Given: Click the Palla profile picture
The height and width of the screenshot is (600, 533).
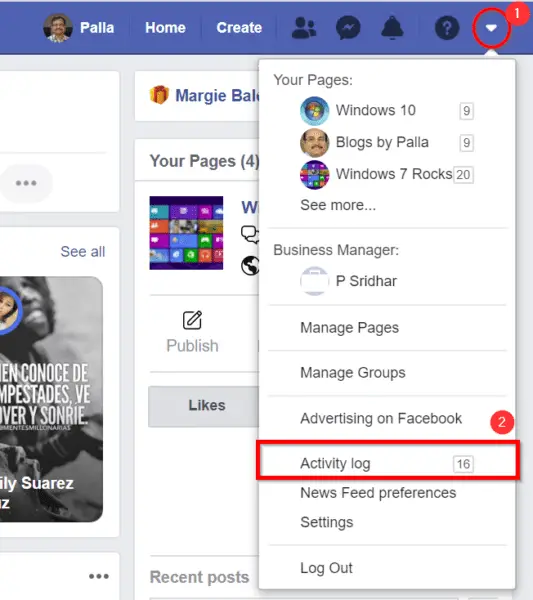Looking at the screenshot, I should pos(58,28).
